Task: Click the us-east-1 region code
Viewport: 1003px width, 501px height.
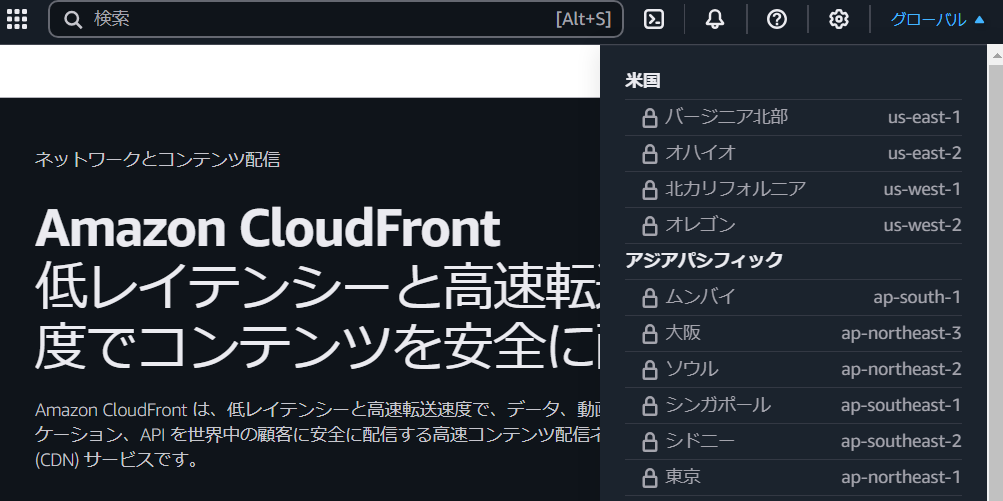Action: (x=924, y=117)
